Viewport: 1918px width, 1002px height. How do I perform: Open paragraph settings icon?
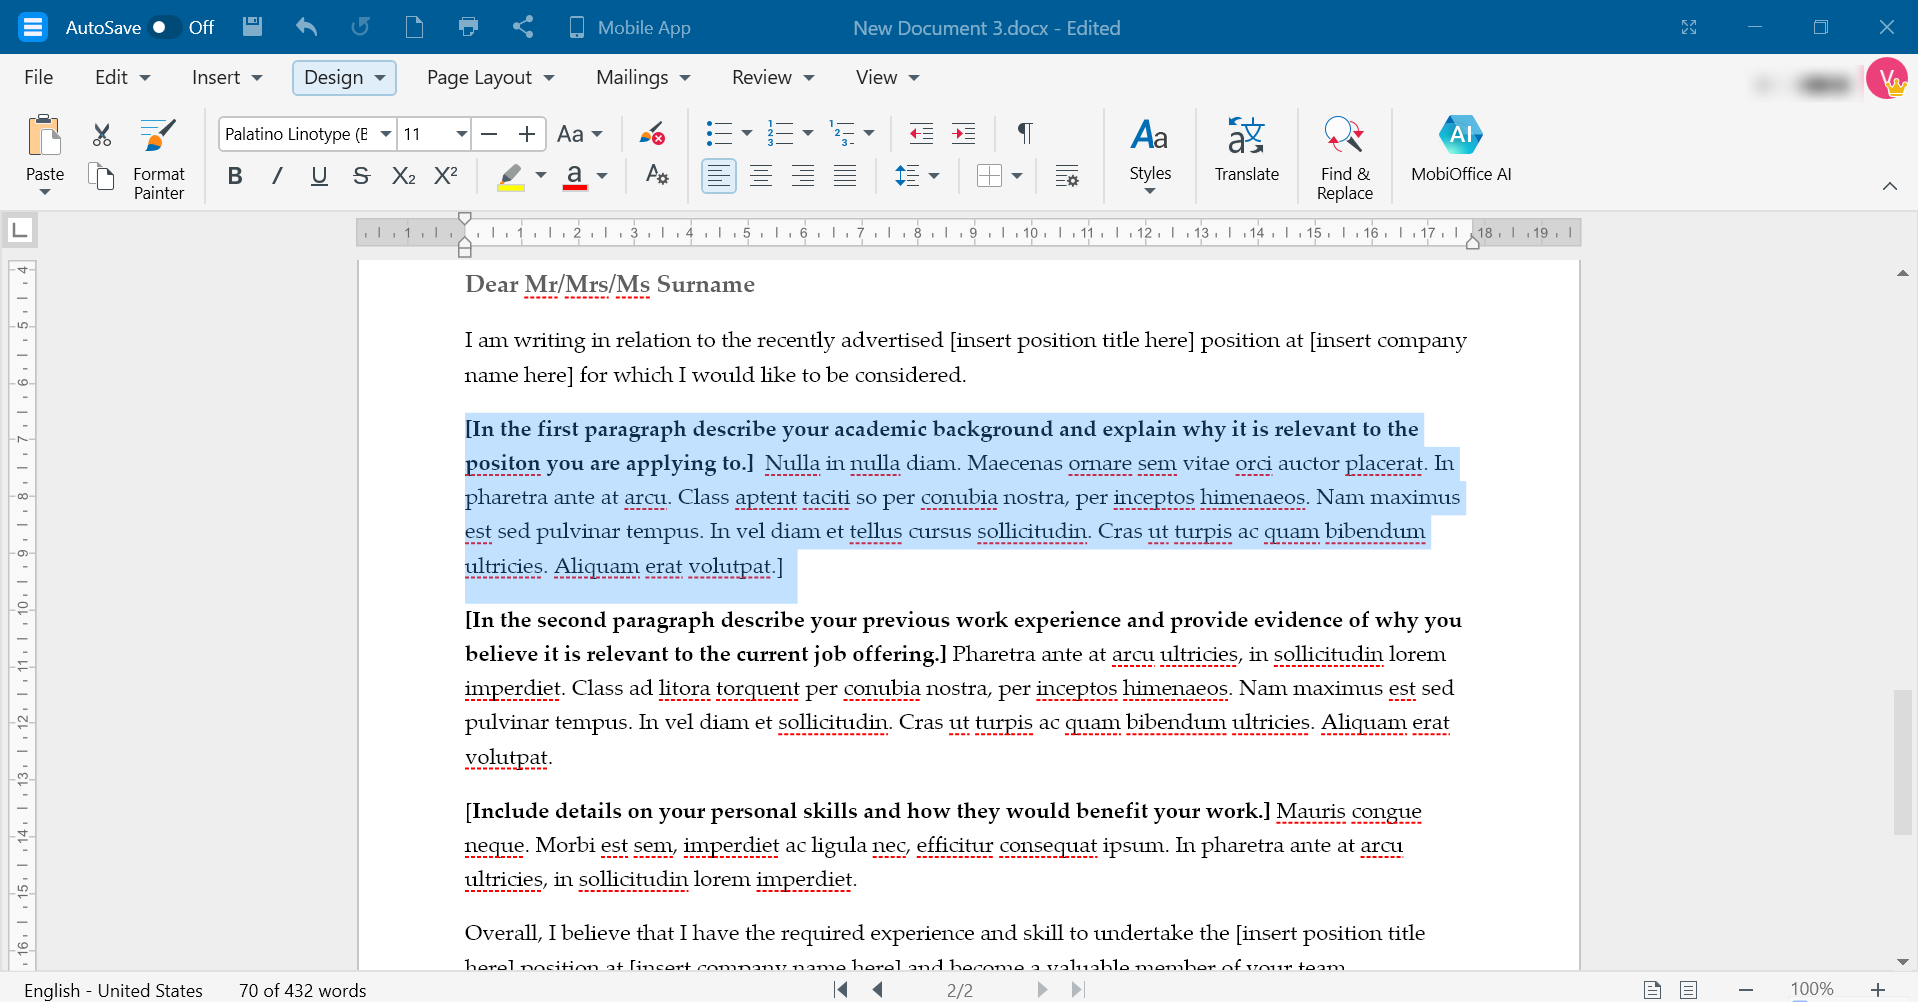[1067, 176]
